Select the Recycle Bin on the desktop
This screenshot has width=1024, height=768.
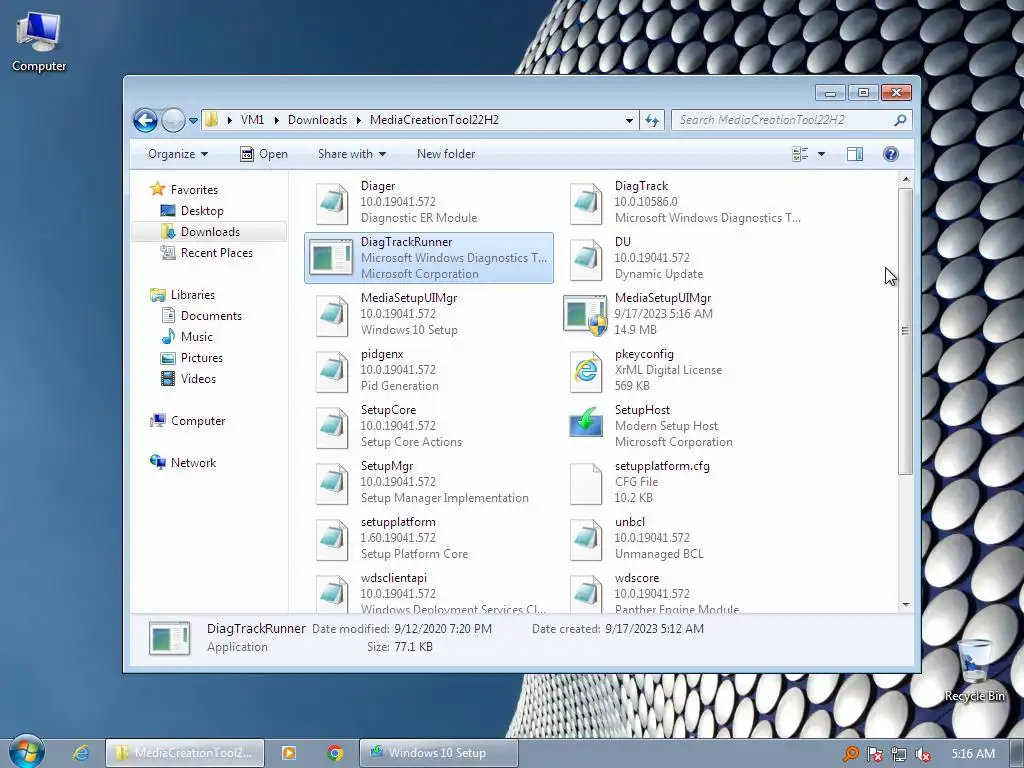(x=974, y=671)
